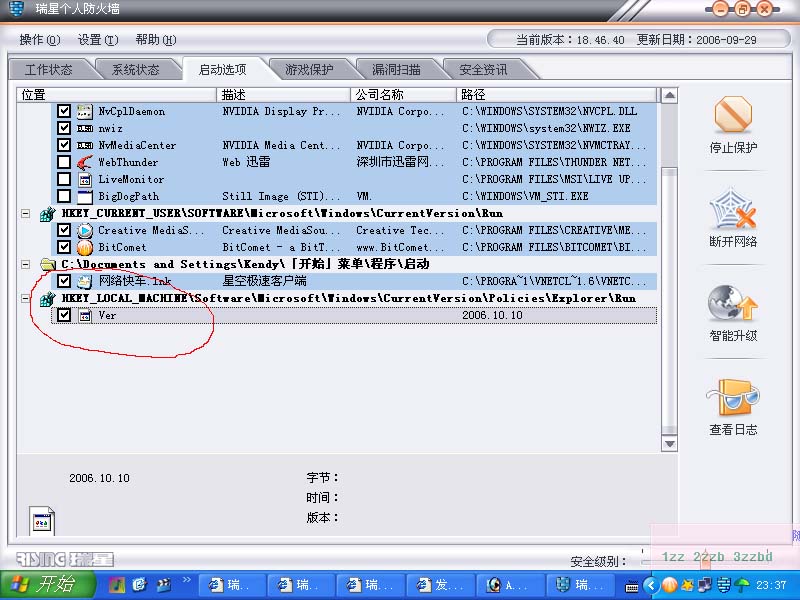The height and width of the screenshot is (600, 800).
Task: Collapse the HKEY_CURRENT_USER Run tree node
Action: click(x=26, y=214)
